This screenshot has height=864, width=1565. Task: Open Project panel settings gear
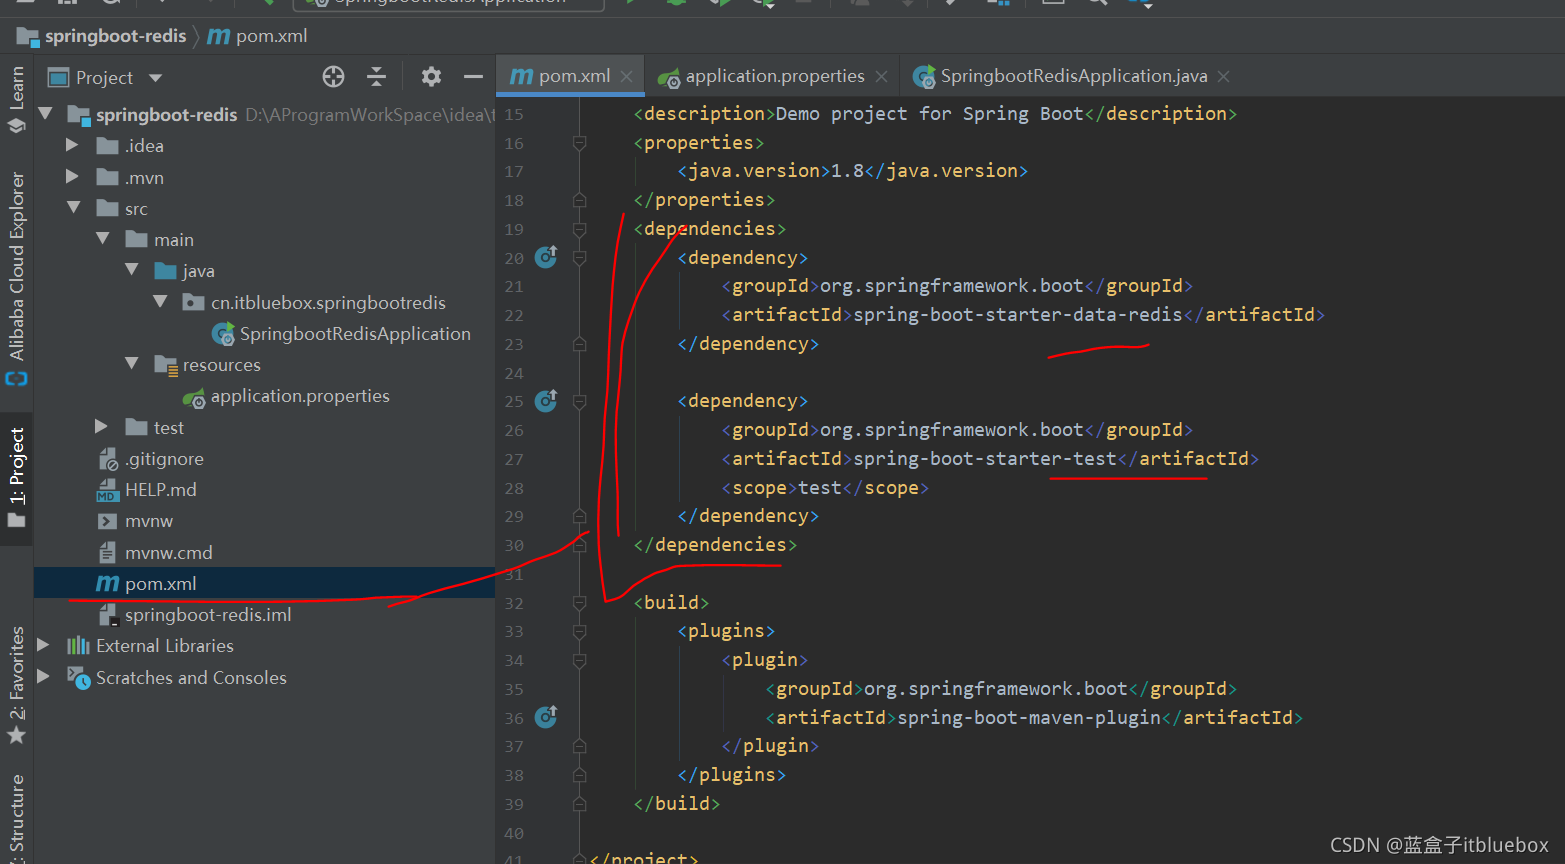431,77
